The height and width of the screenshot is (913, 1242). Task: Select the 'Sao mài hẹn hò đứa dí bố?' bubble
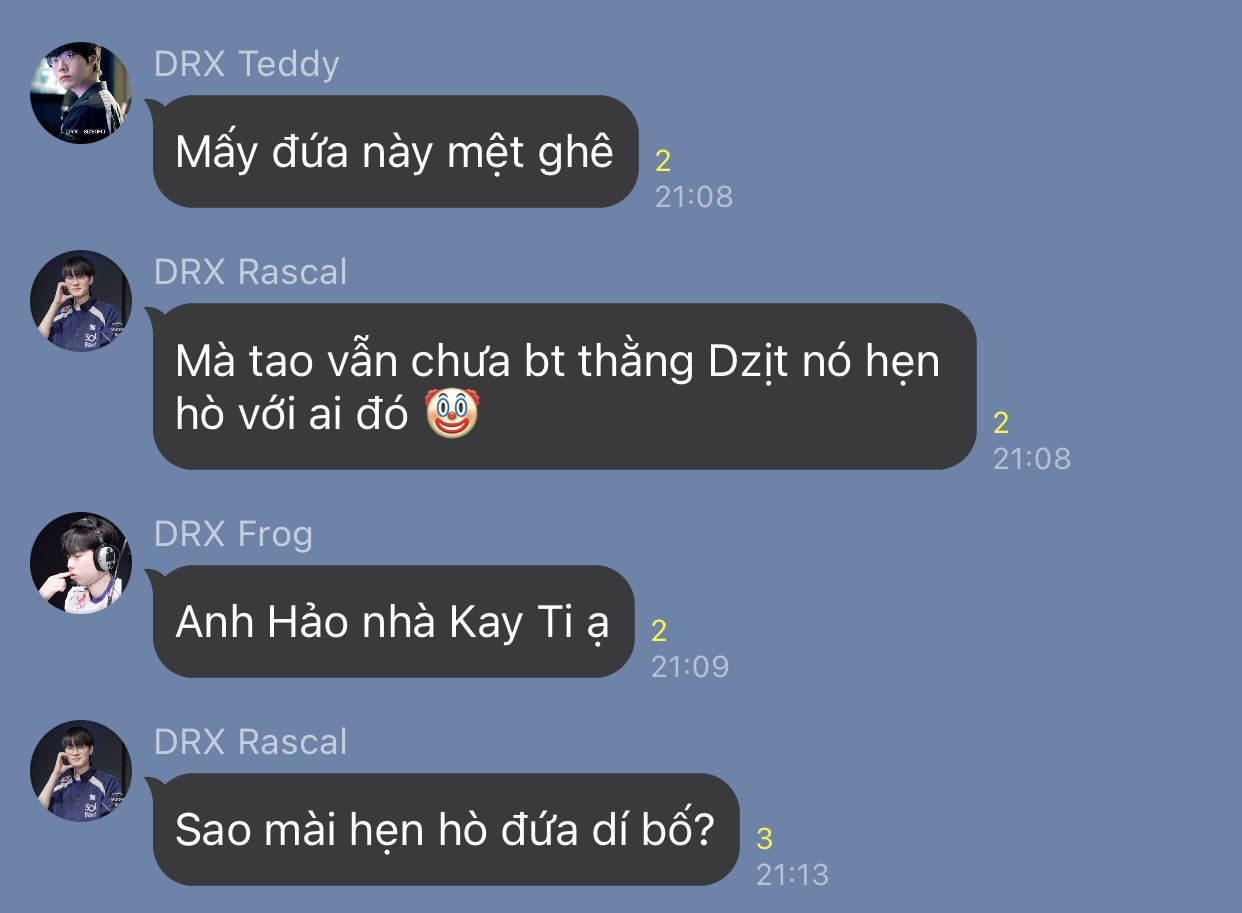coord(446,830)
